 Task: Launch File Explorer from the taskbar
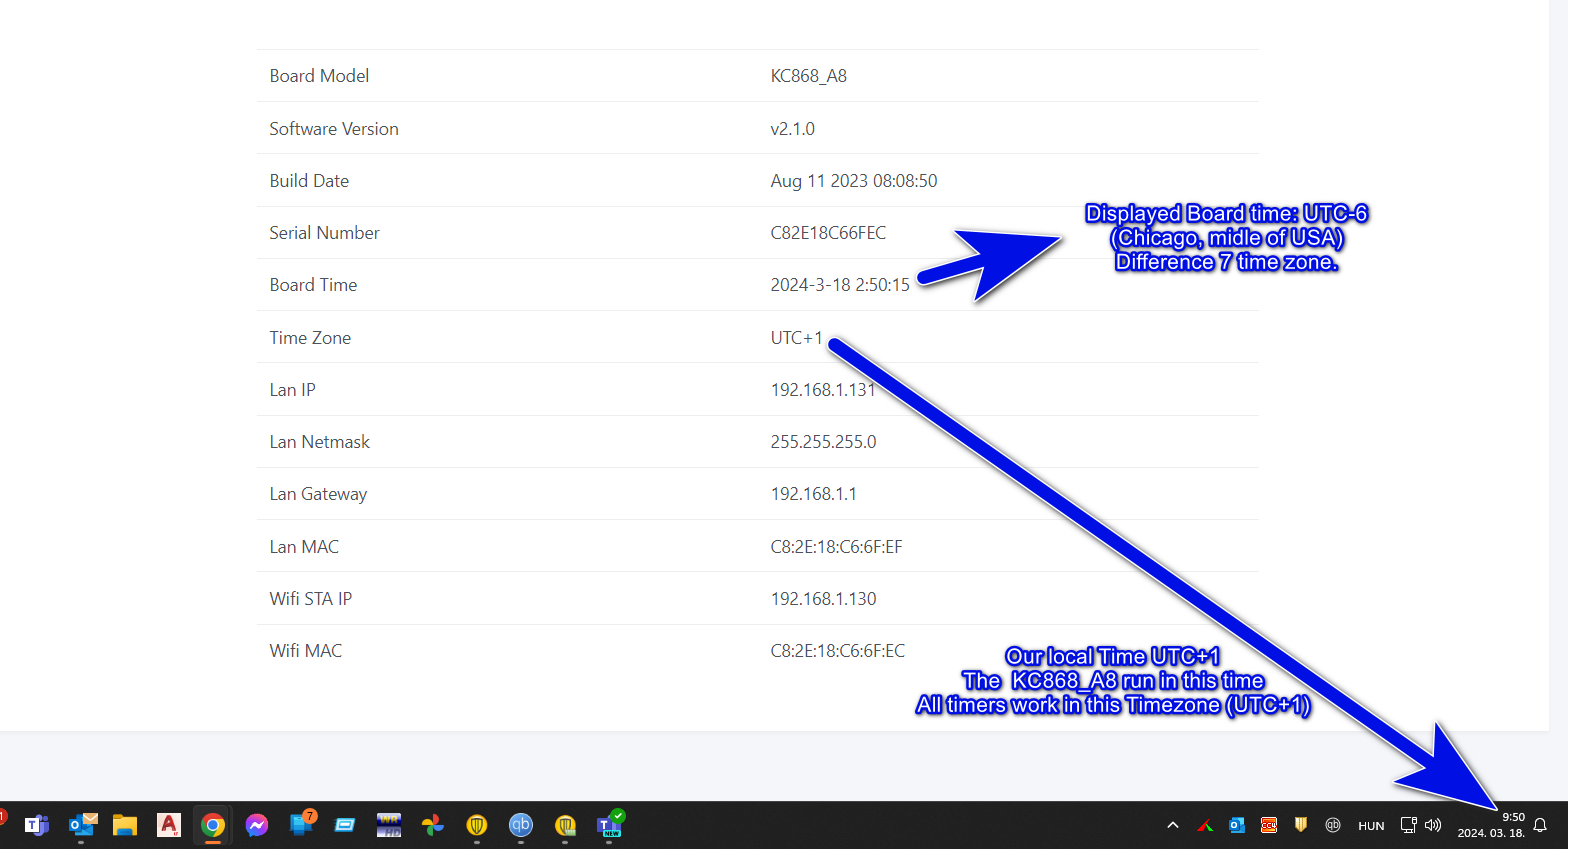[125, 825]
